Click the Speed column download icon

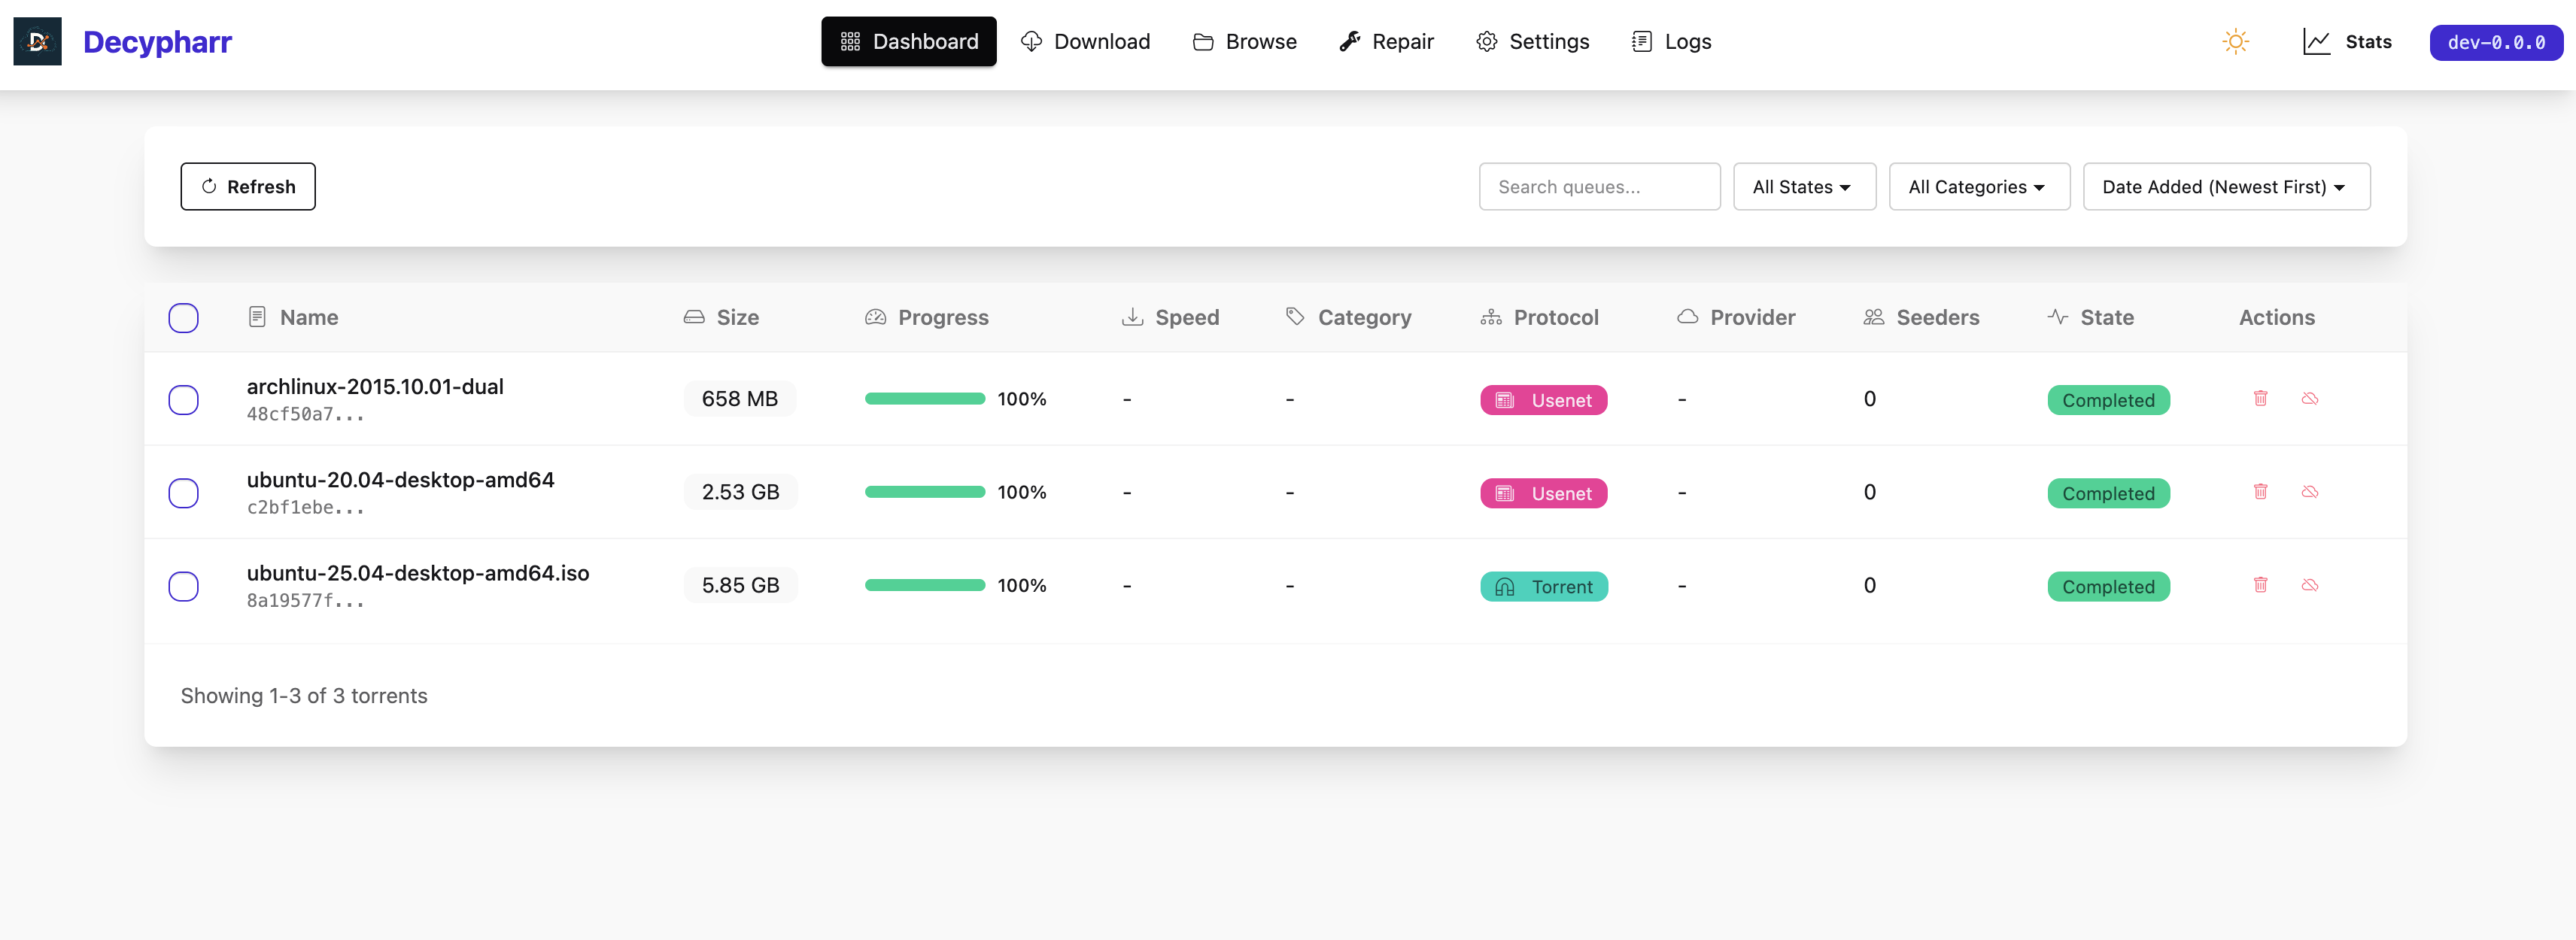click(x=1132, y=317)
